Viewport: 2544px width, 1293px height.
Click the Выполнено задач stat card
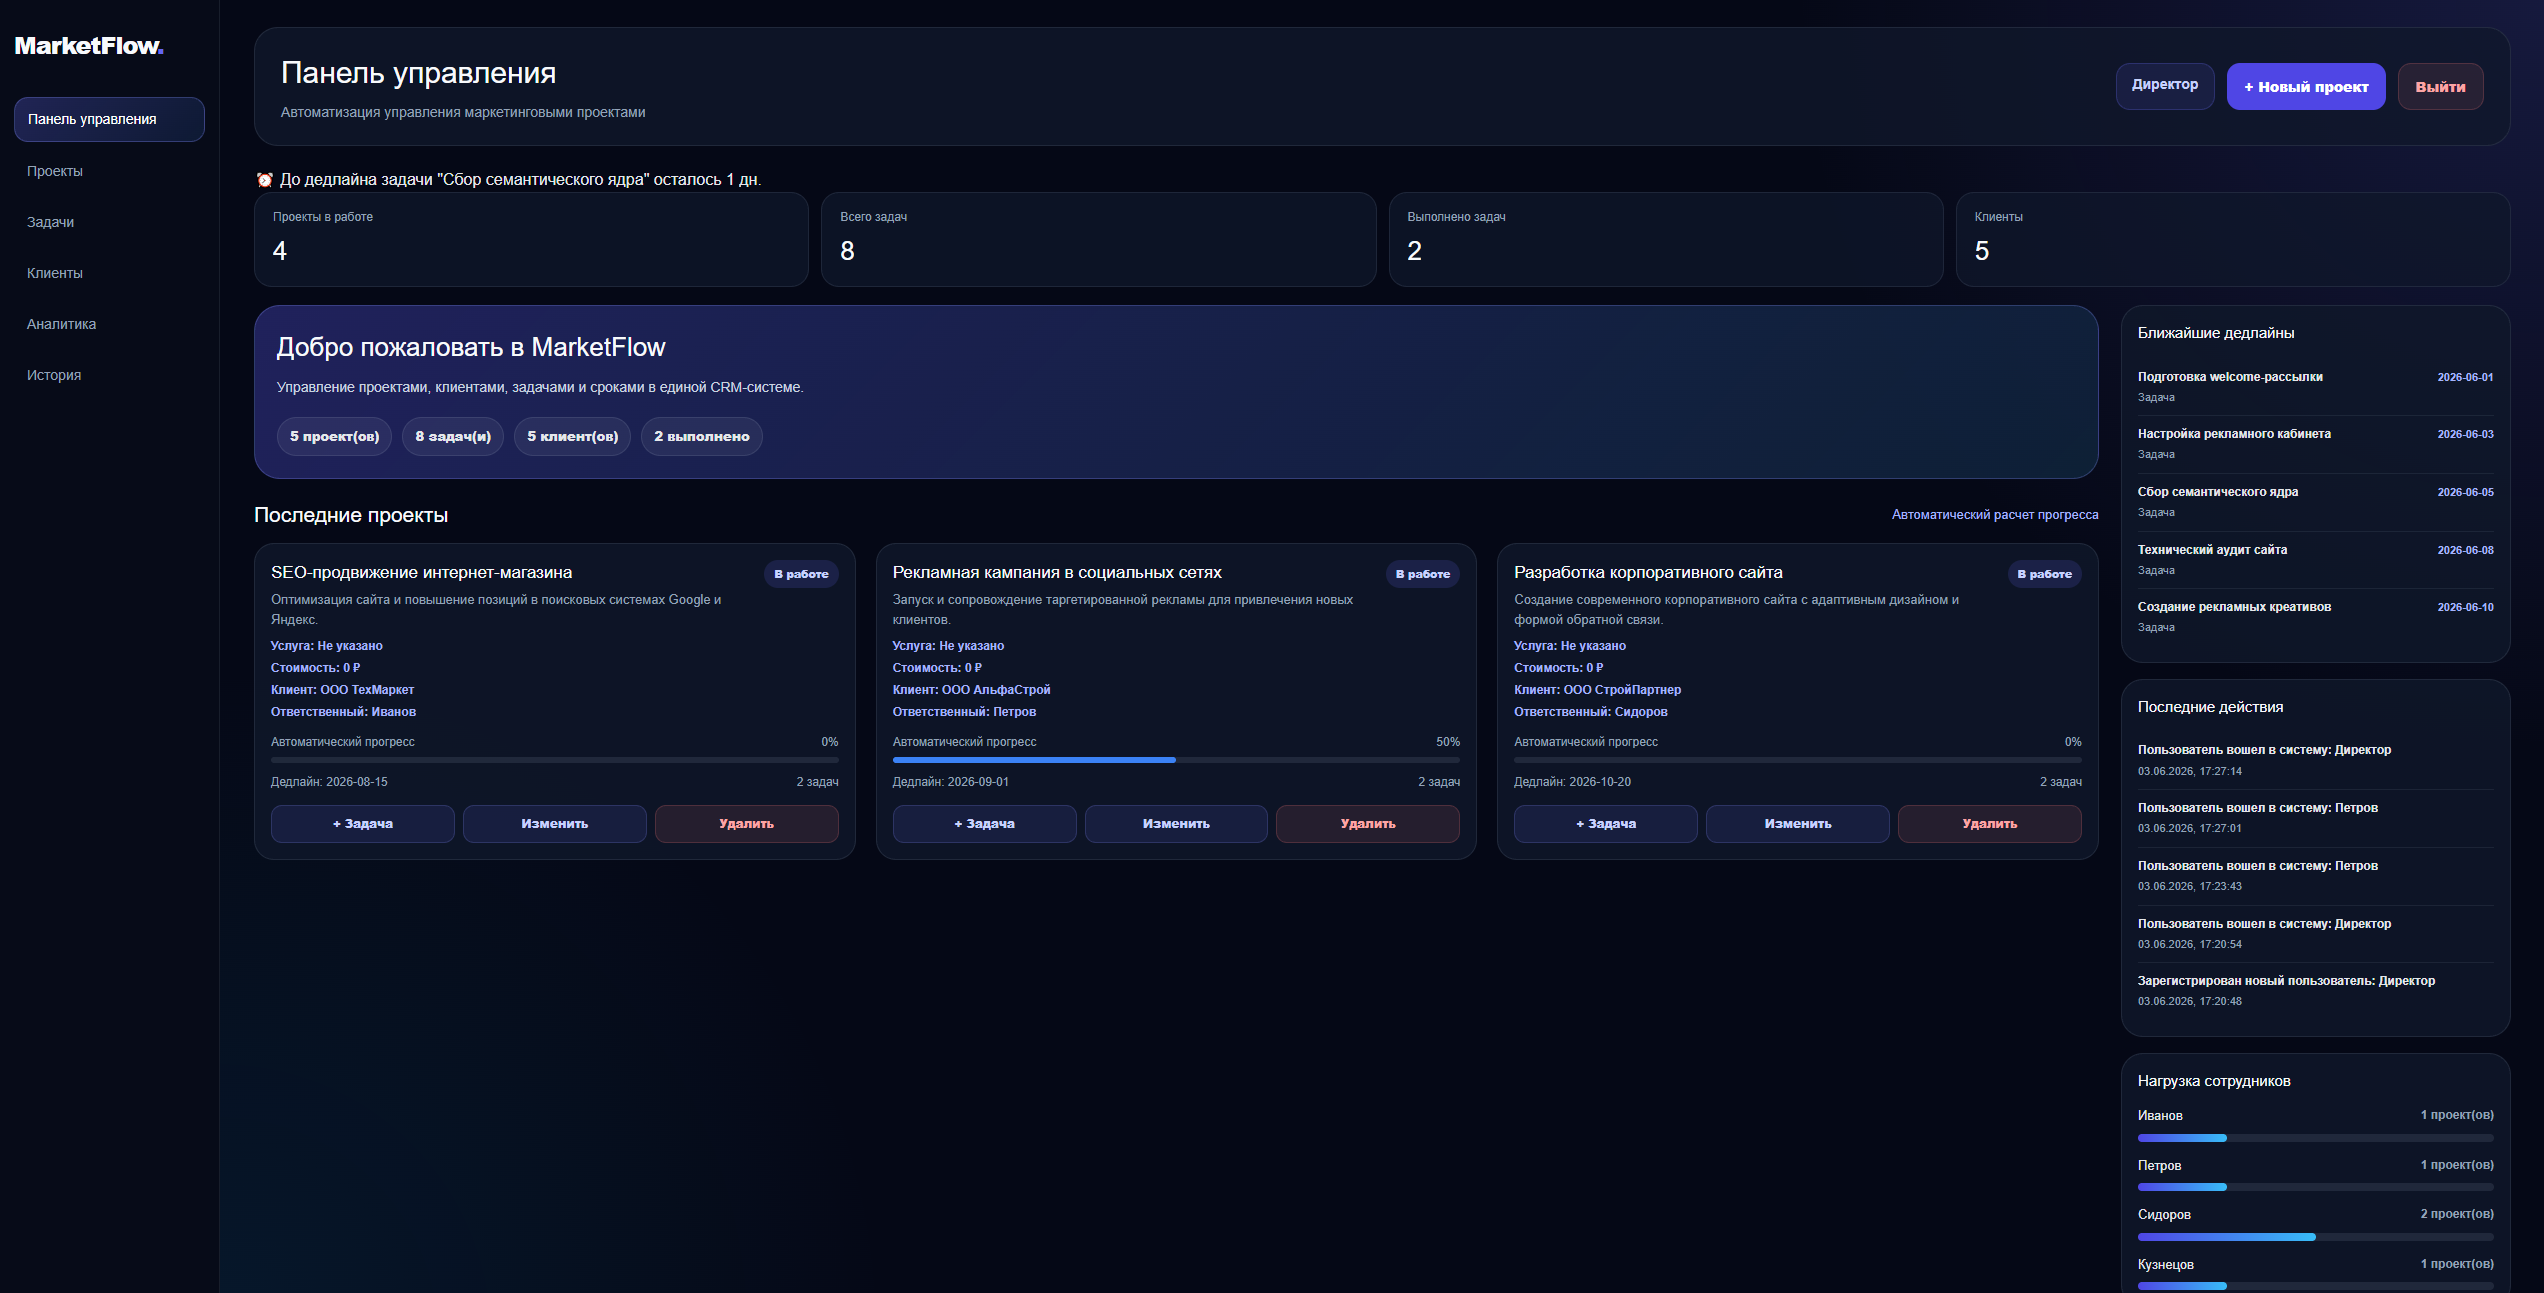(1666, 240)
